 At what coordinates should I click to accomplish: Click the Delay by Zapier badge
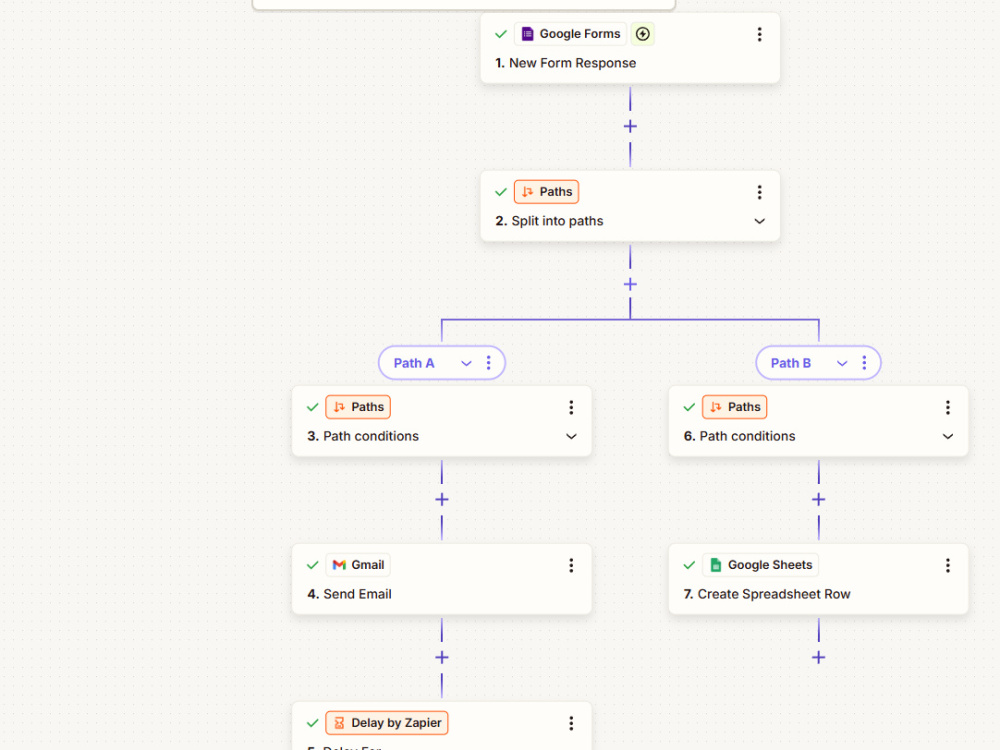(x=387, y=723)
